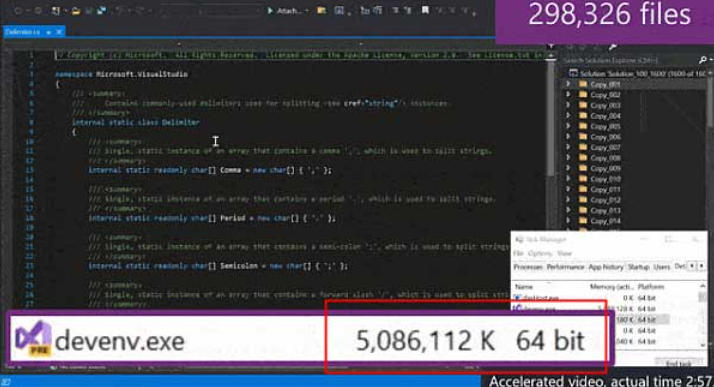Expand the Copy_004 folder
The height and width of the screenshot is (387, 714).
click(568, 116)
